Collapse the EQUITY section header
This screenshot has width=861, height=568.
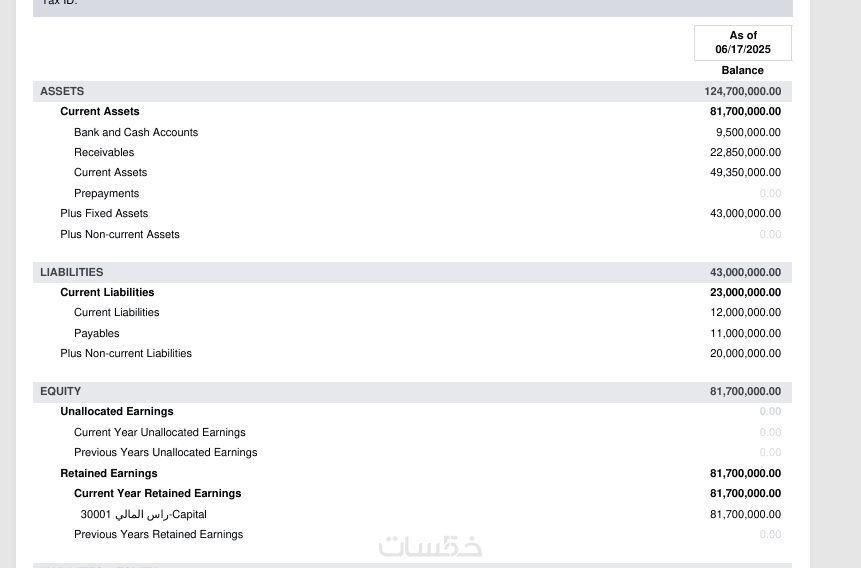pos(61,391)
